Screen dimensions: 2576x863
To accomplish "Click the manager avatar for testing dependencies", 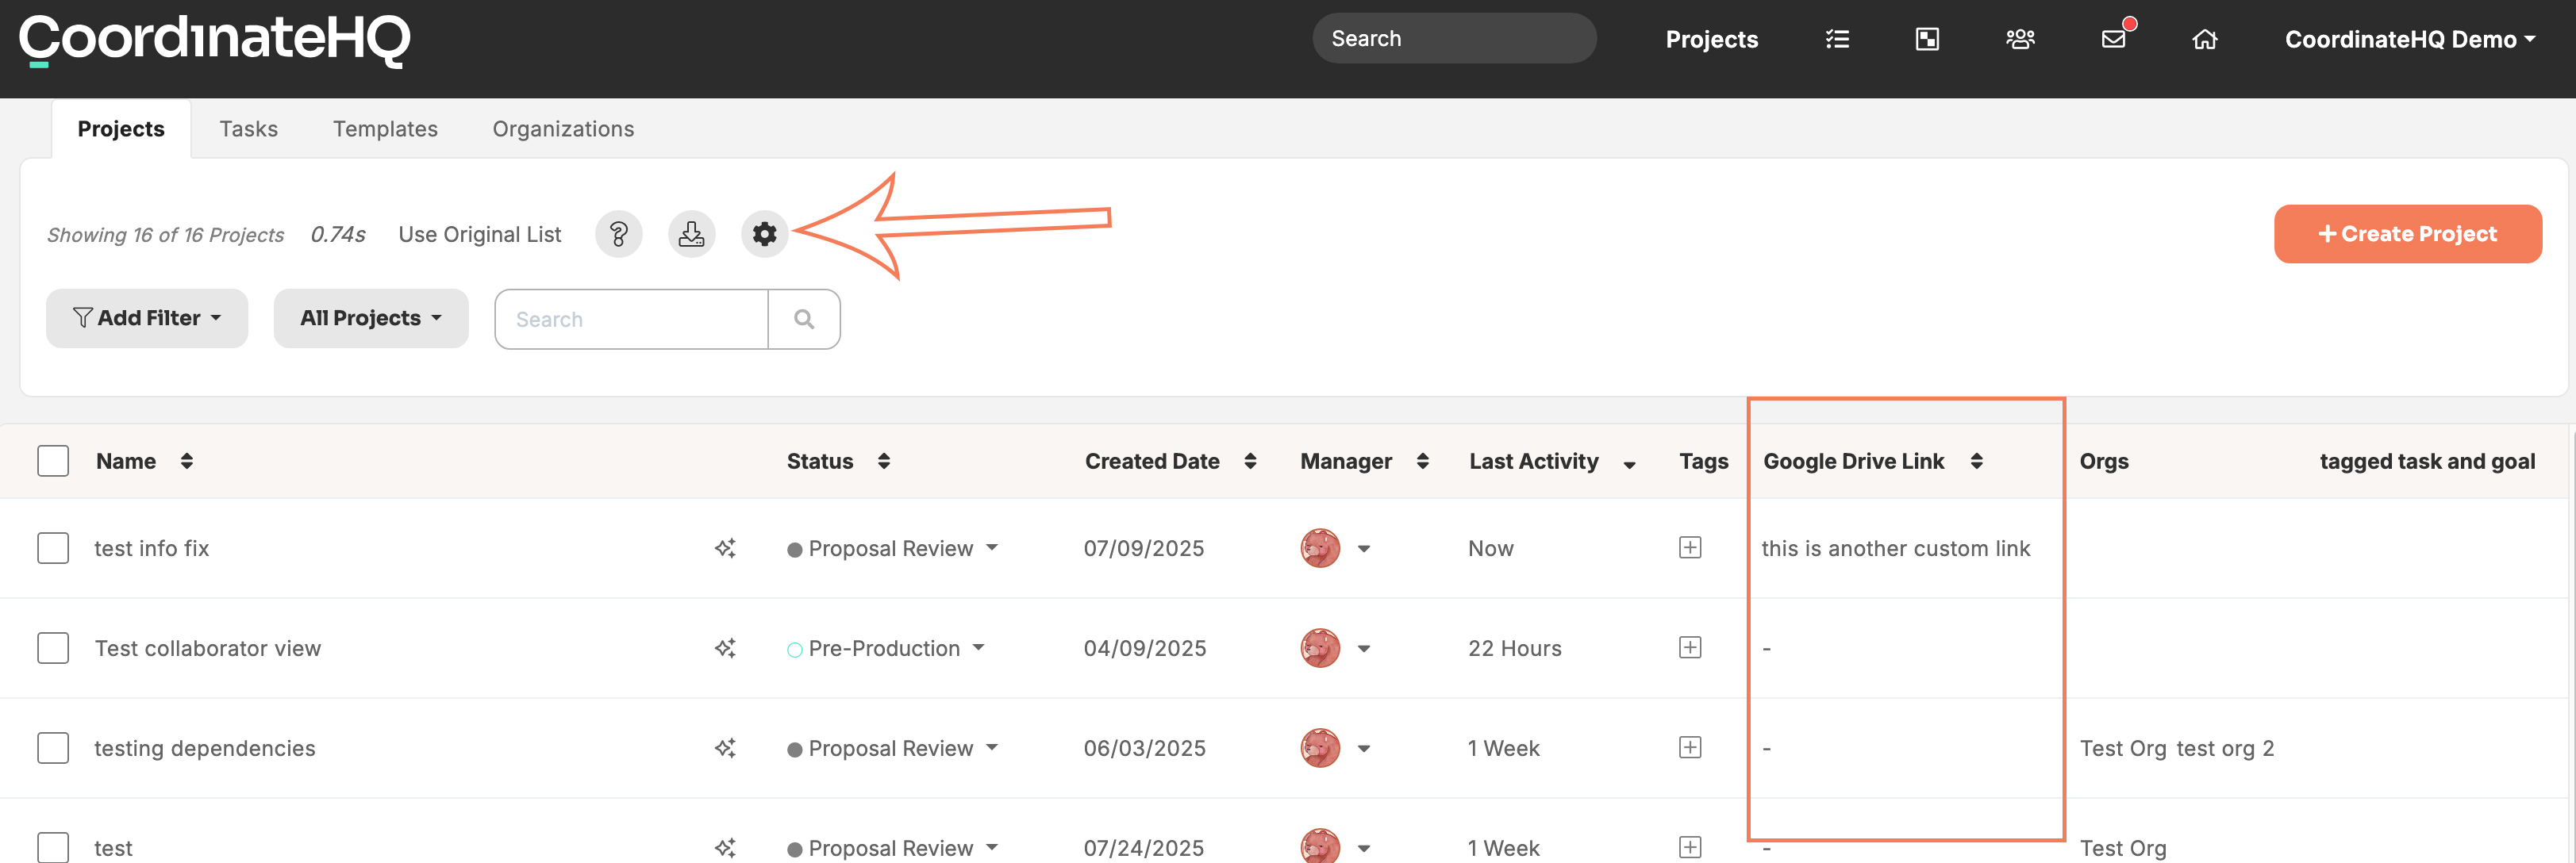I will coord(1320,748).
